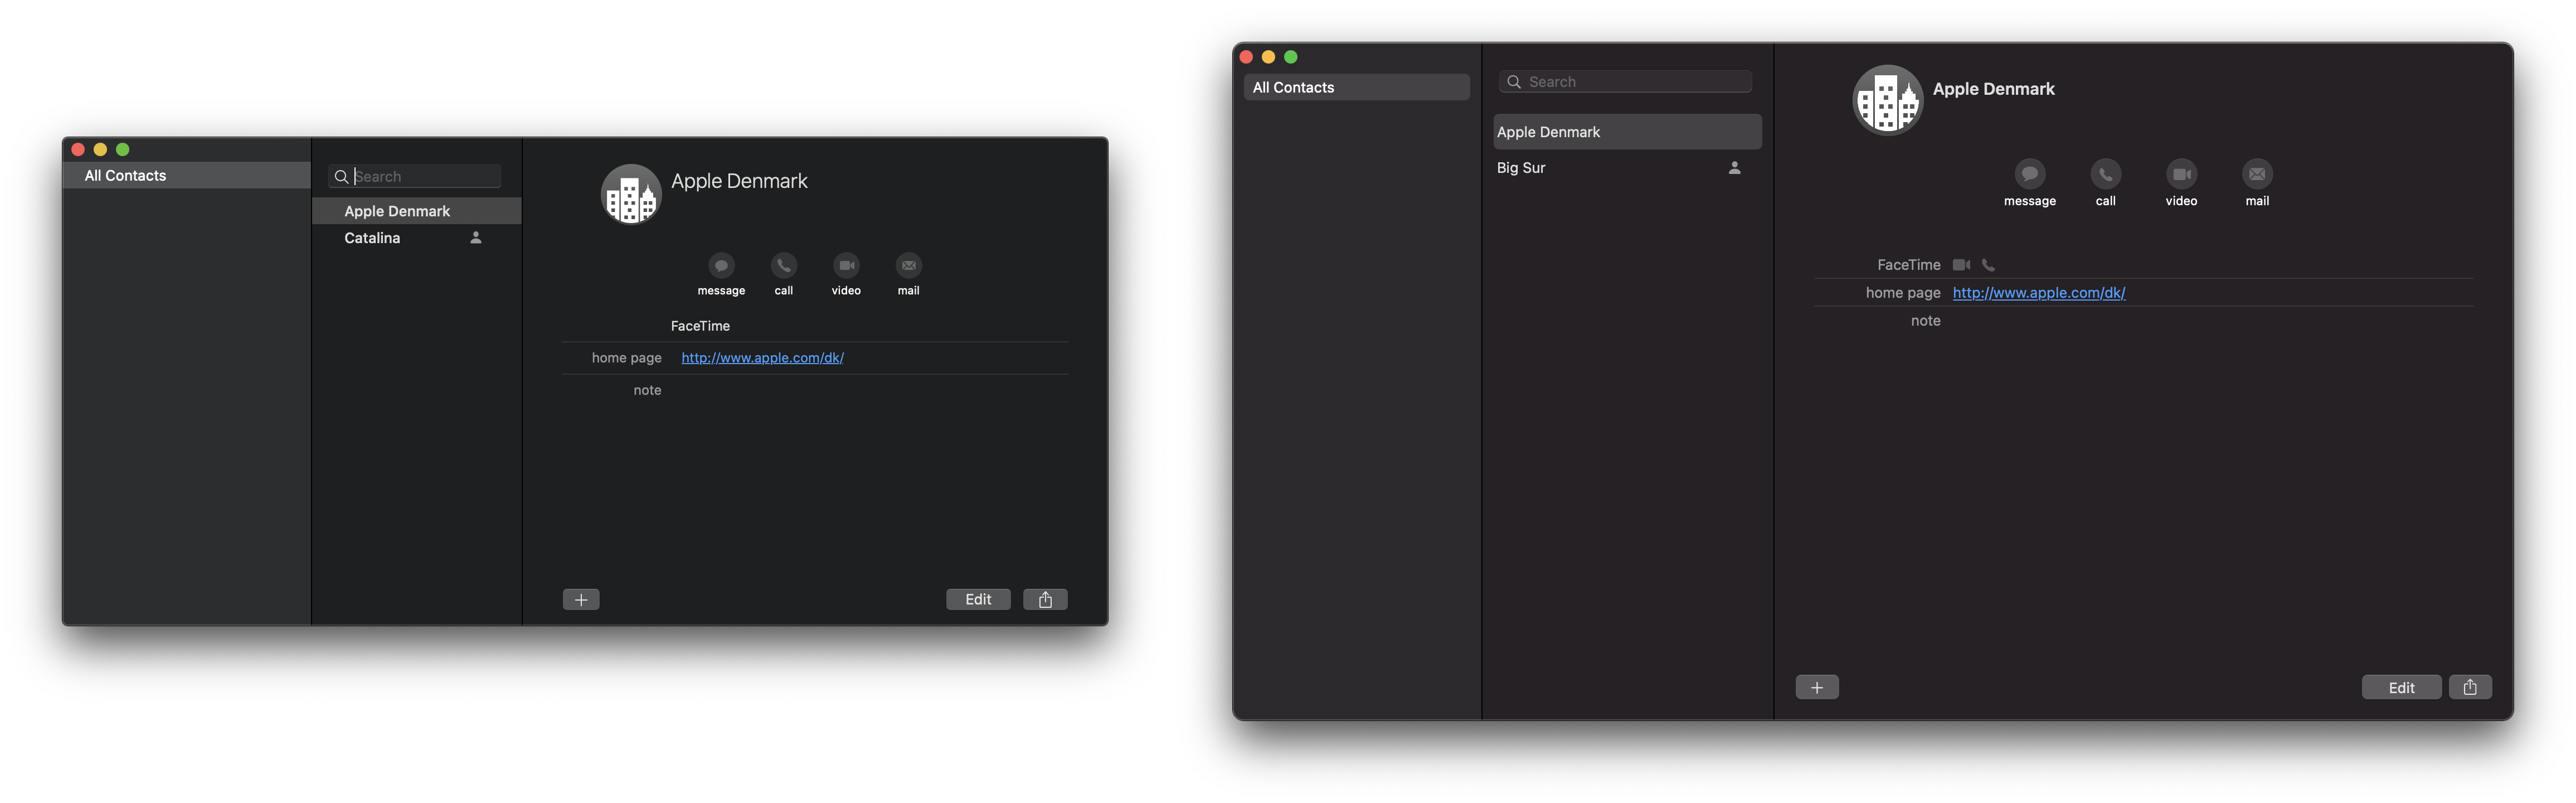Click the search magnifier icon in Big Sur window

[1514, 82]
